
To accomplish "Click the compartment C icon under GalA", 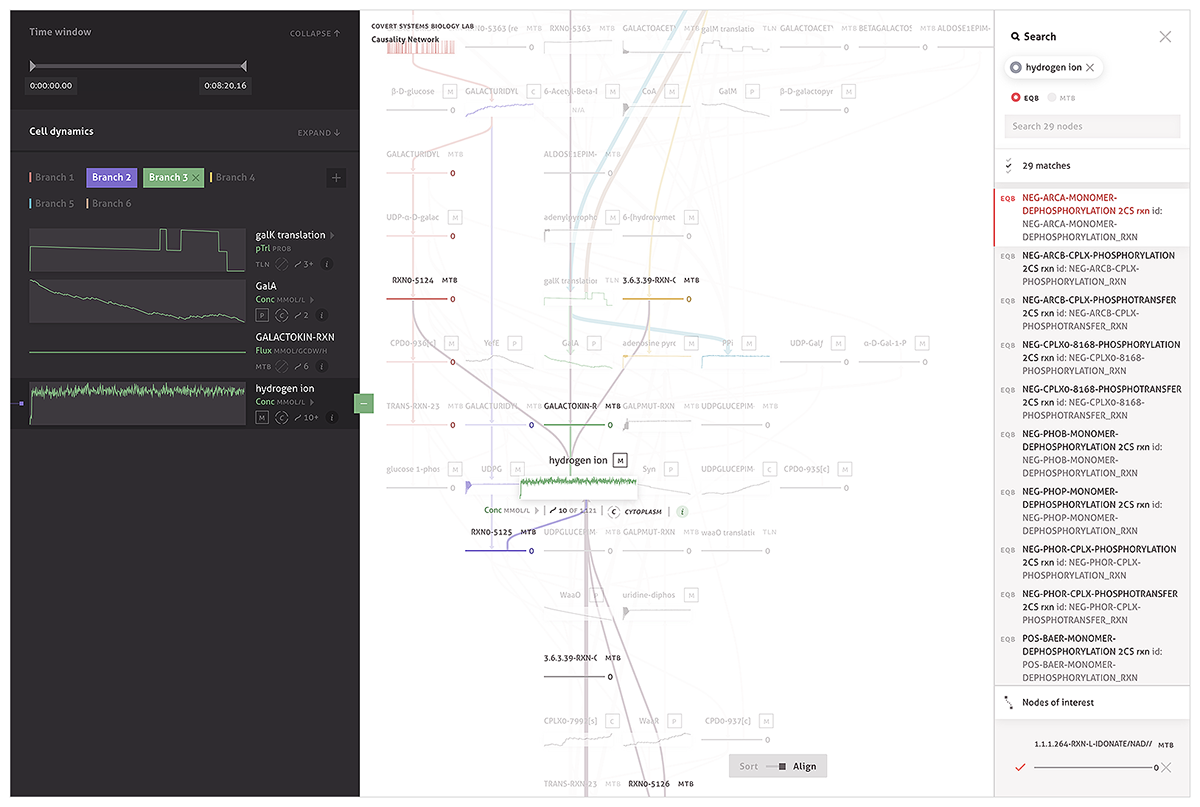I will pyautogui.click(x=281, y=315).
